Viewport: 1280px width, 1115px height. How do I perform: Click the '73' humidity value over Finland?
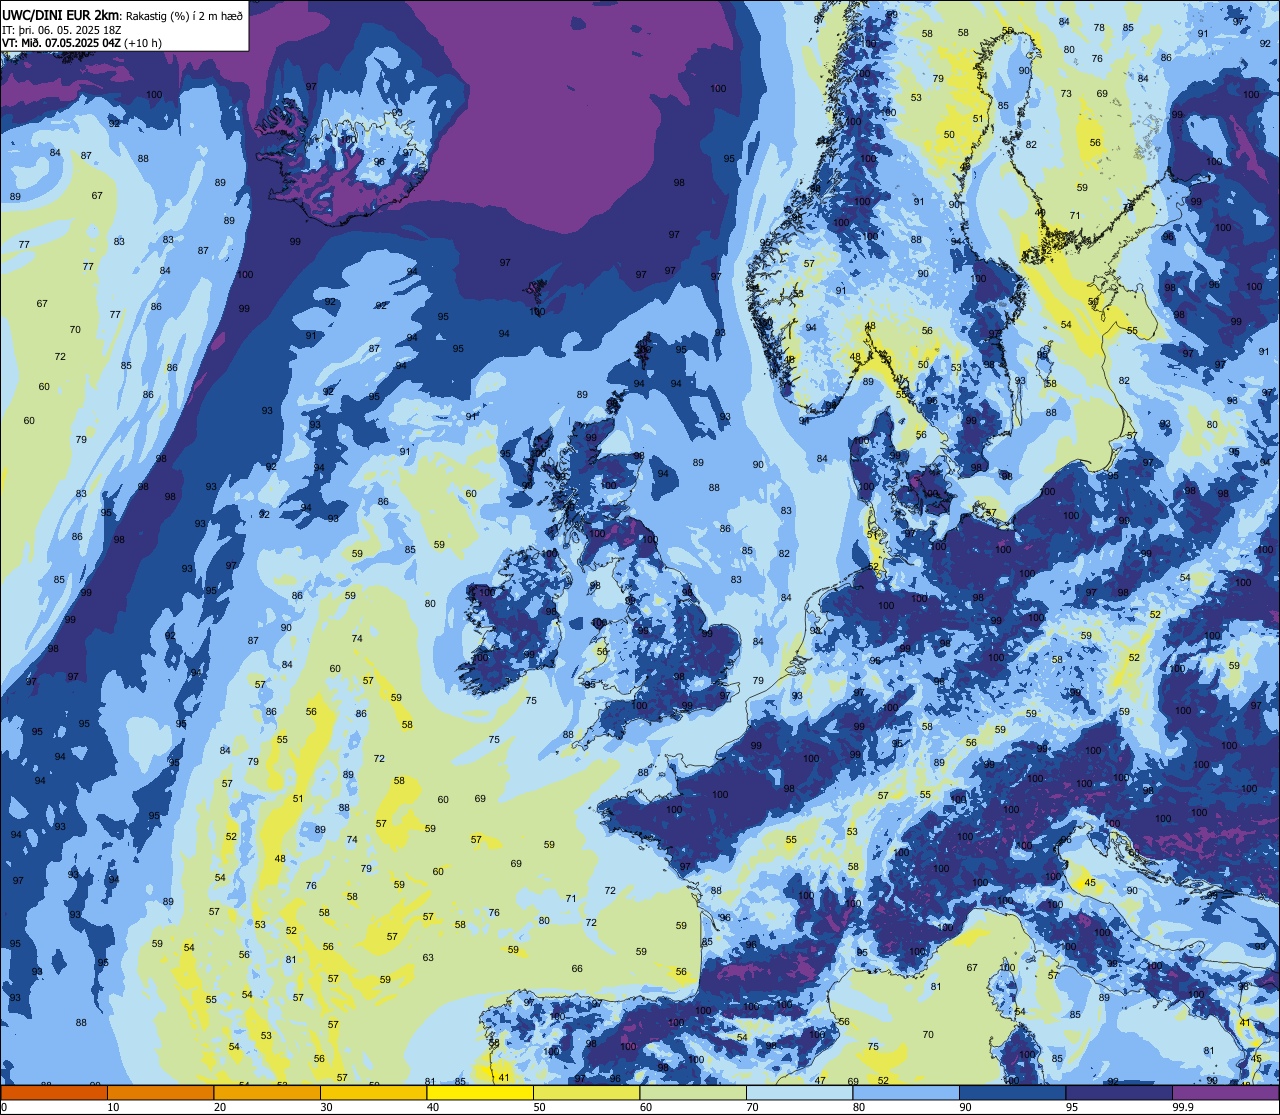(1066, 94)
